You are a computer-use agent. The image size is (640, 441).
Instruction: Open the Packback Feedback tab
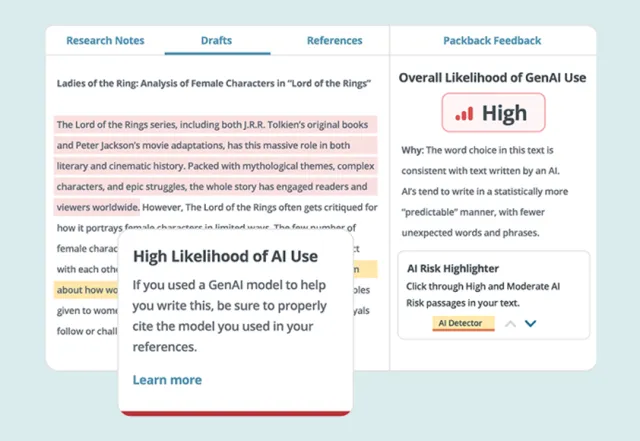492,41
